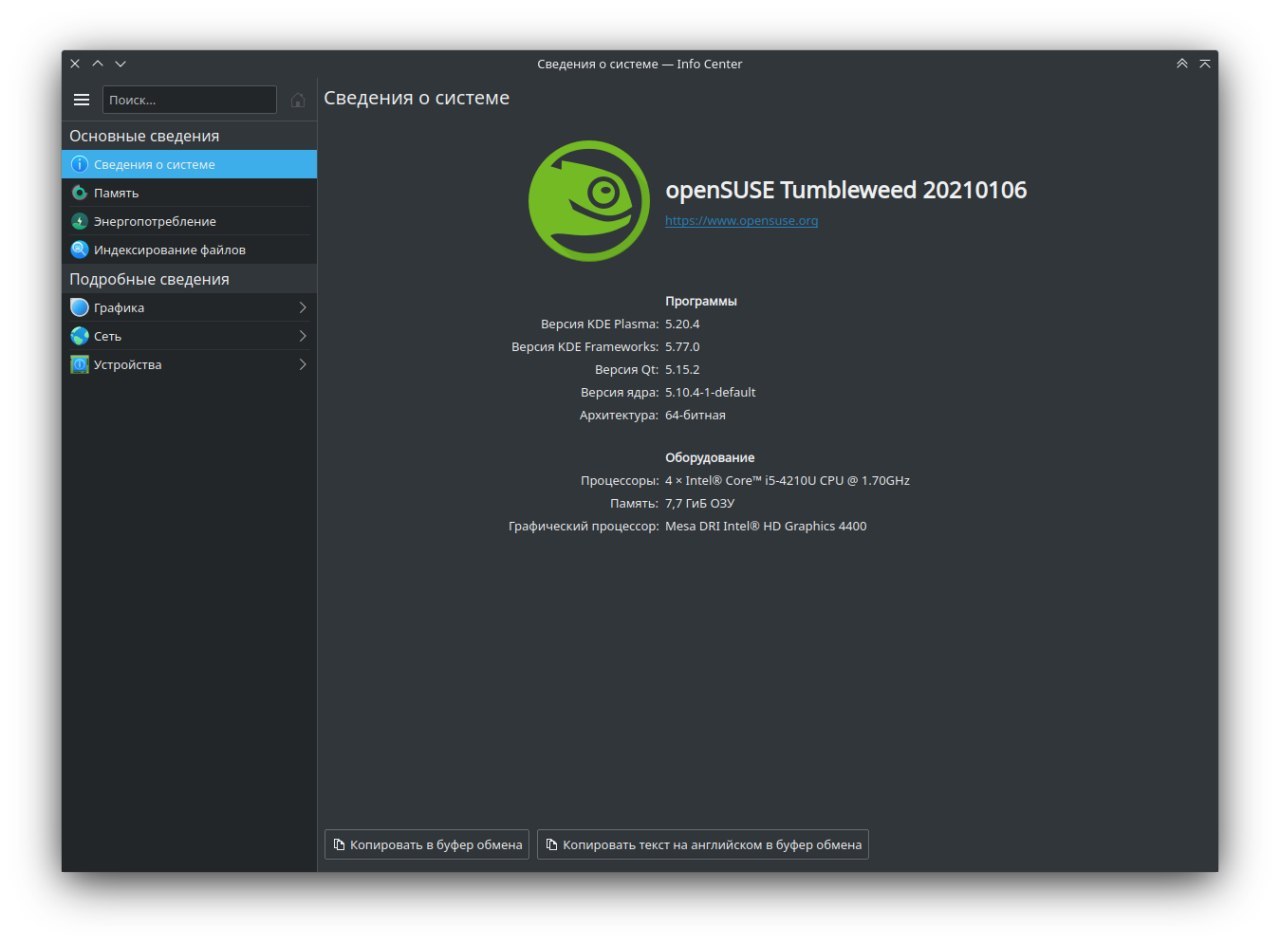Click the Графический процессор label
Screen dimensions: 1280x945
(584, 526)
